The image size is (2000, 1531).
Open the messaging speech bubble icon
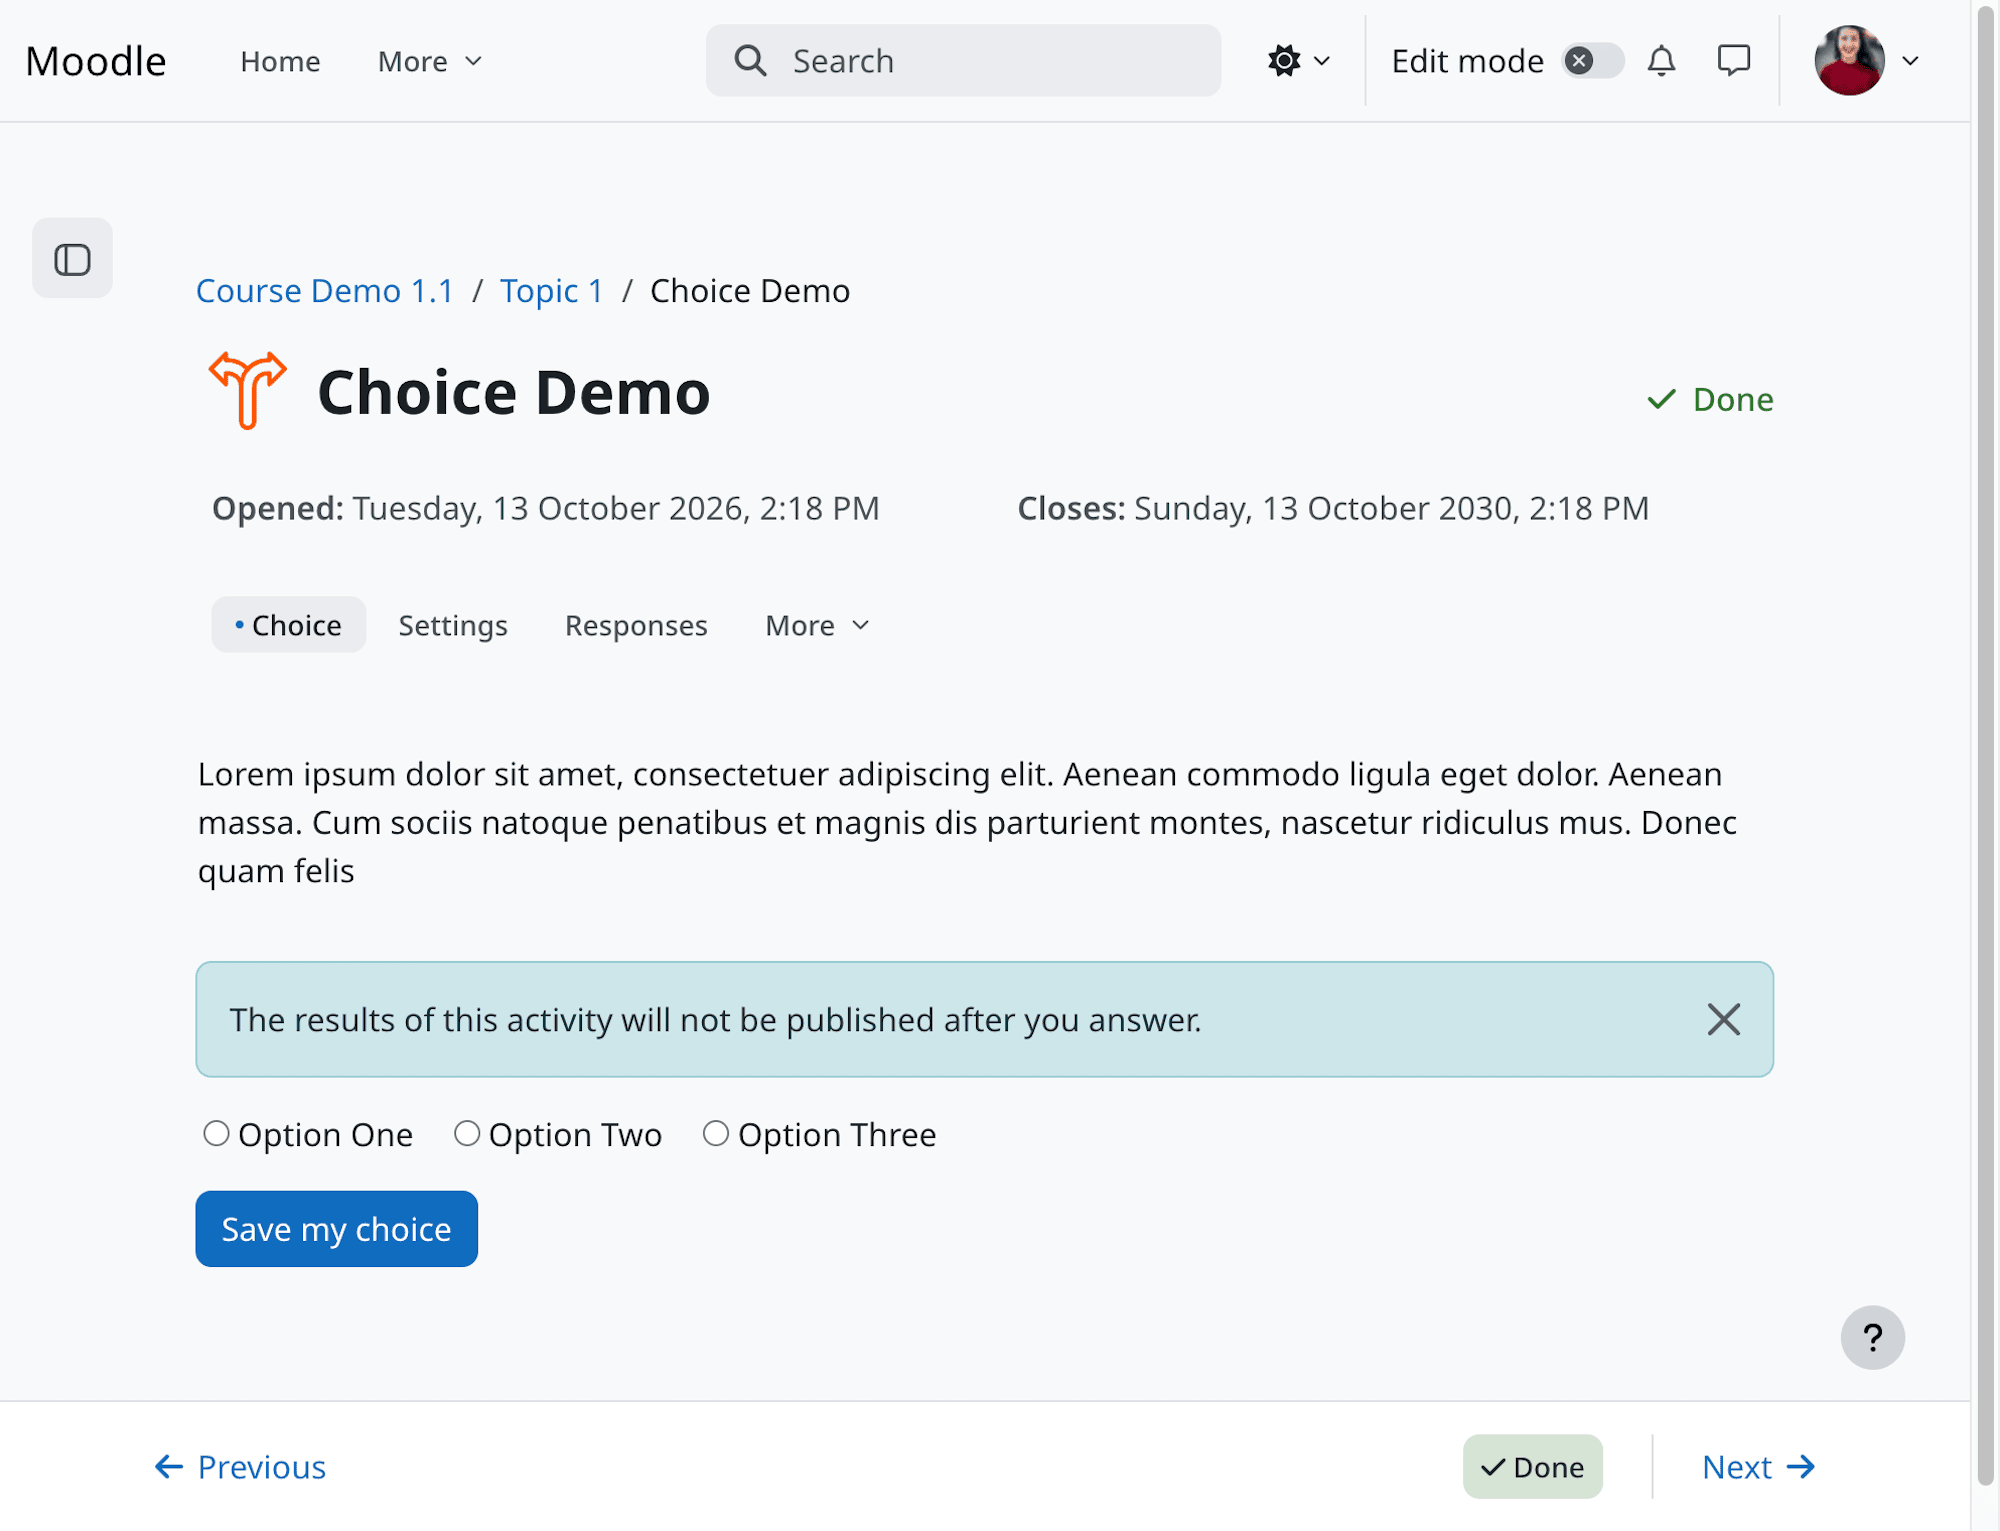[x=1733, y=61]
